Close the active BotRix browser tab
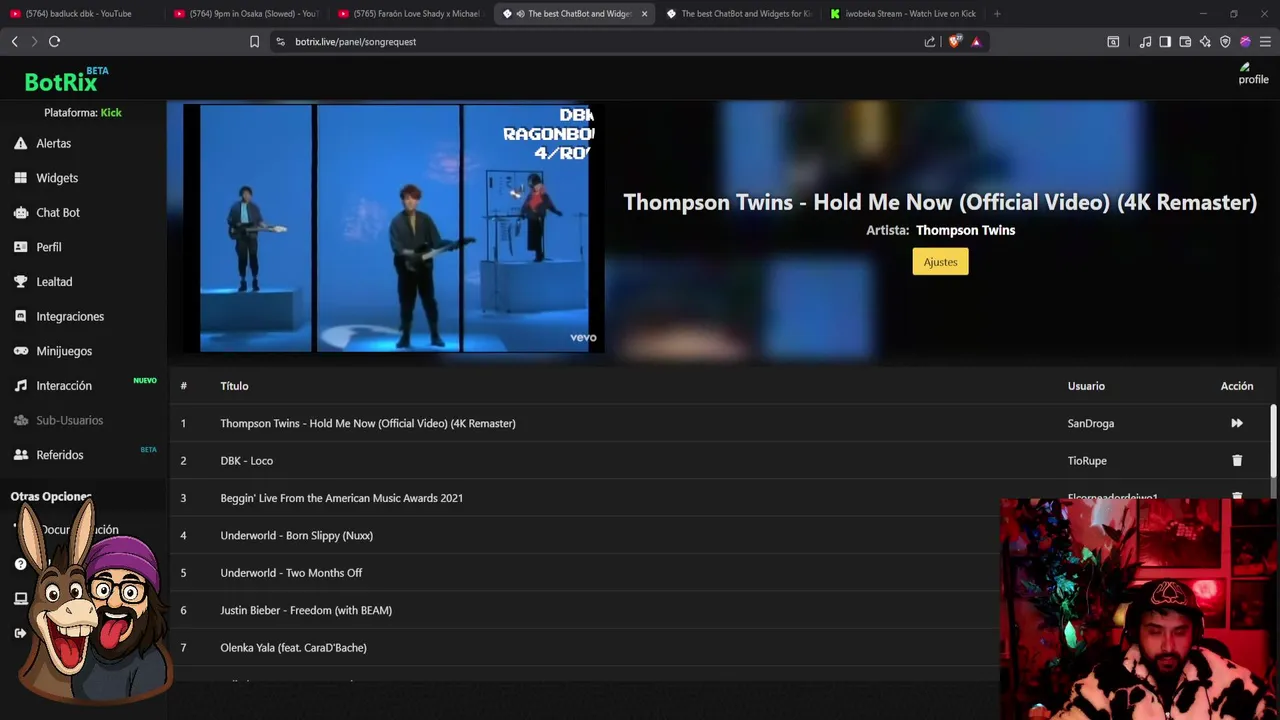The height and width of the screenshot is (720, 1280). pyautogui.click(x=644, y=14)
